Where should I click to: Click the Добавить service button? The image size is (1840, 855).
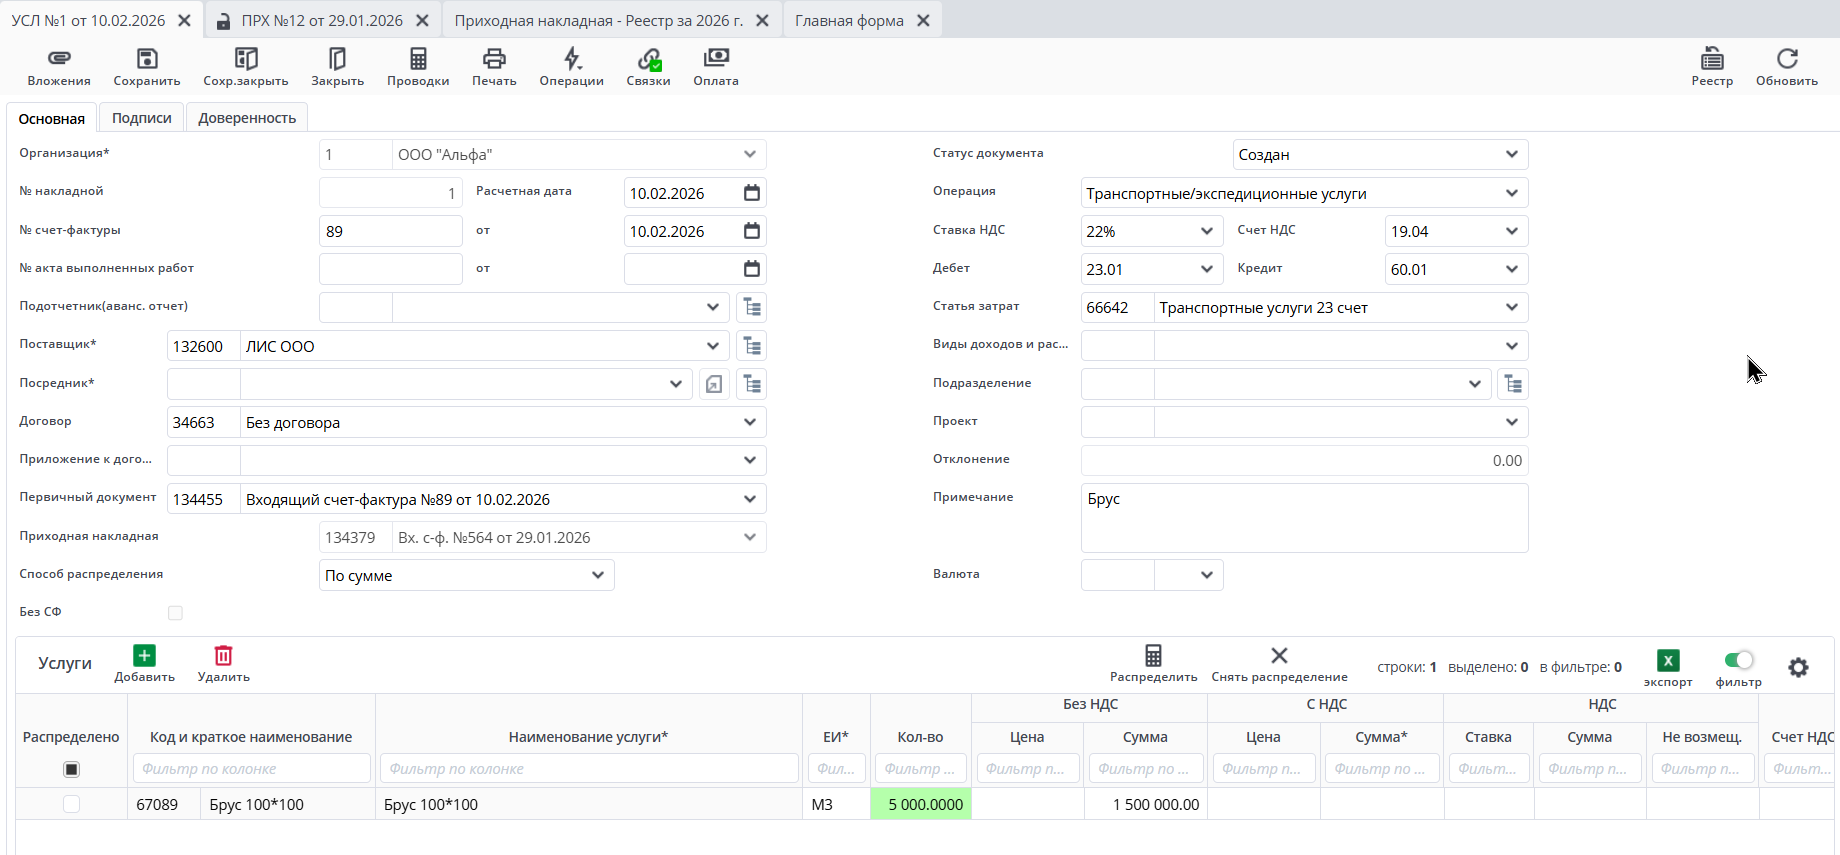144,663
